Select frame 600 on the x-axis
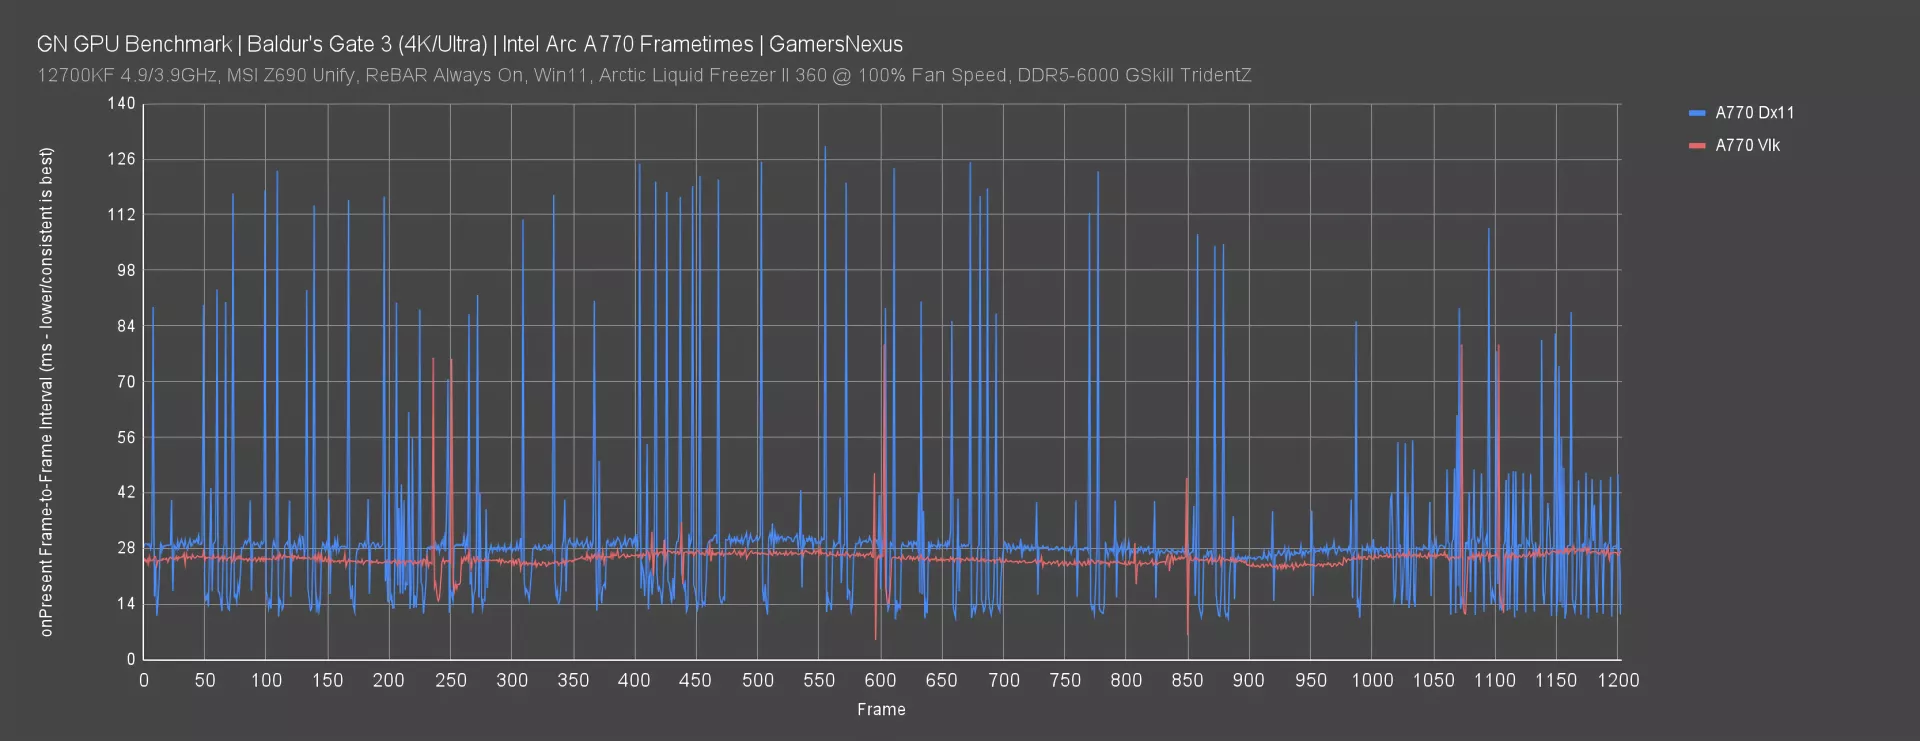 pos(880,680)
